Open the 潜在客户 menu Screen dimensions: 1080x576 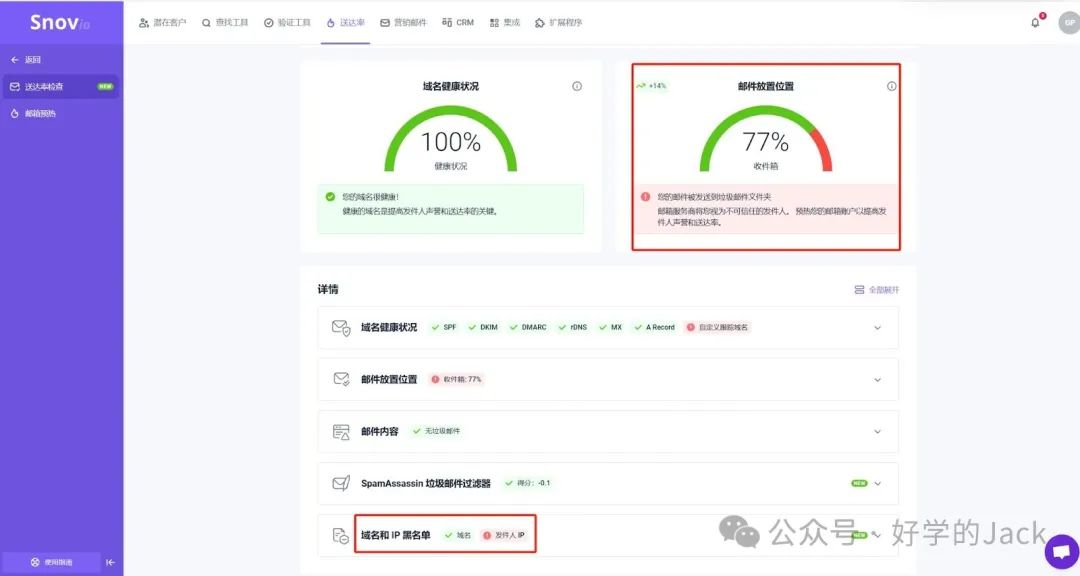pos(163,23)
